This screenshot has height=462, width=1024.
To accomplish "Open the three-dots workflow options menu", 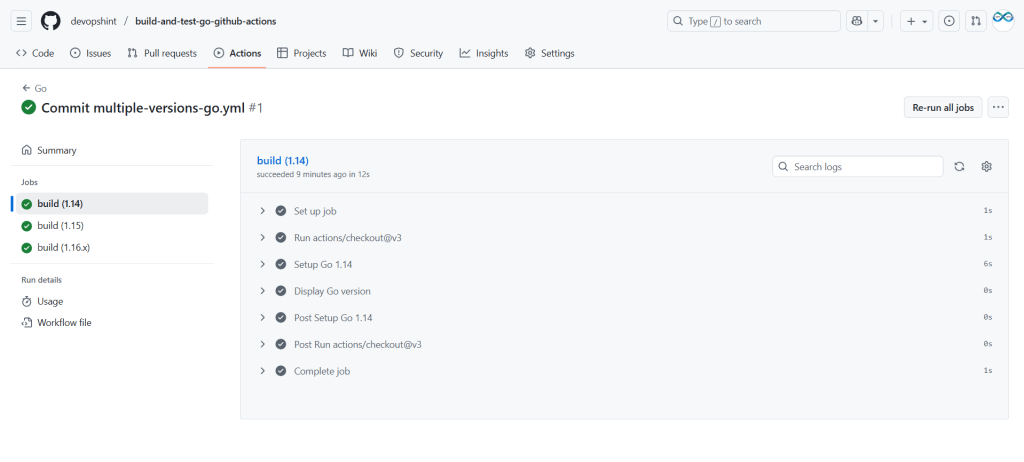I will (x=998, y=108).
